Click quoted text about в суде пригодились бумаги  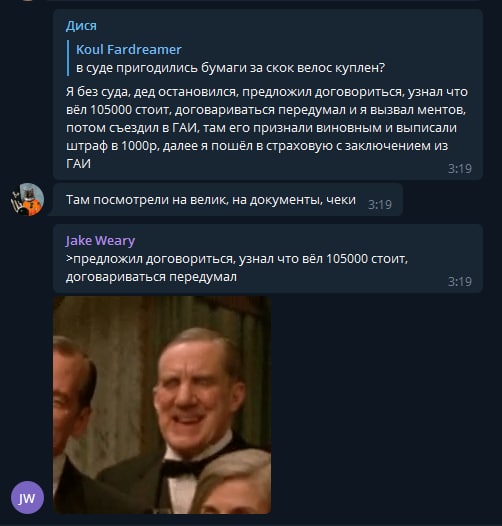(230, 67)
